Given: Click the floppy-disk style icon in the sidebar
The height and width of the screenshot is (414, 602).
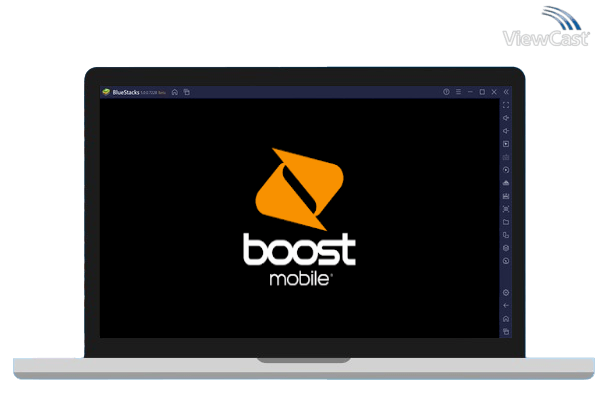Looking at the screenshot, I should click(506, 196).
